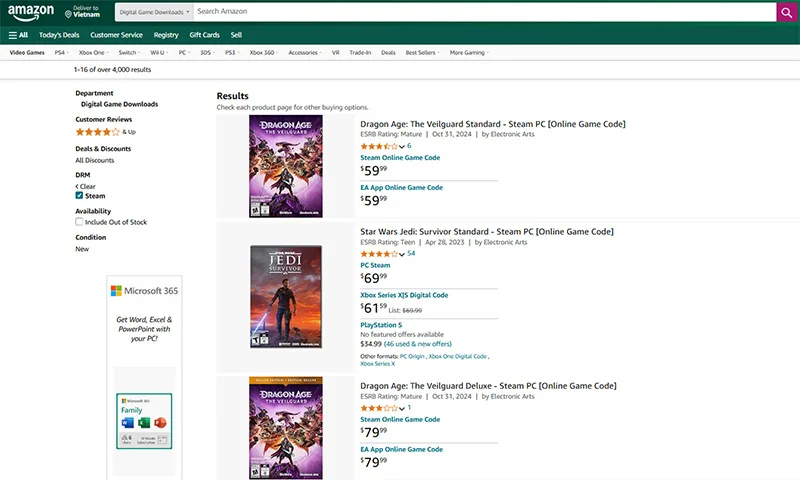This screenshot has width=800, height=480.
Task: Open 46 used & new offers
Action: (418, 344)
